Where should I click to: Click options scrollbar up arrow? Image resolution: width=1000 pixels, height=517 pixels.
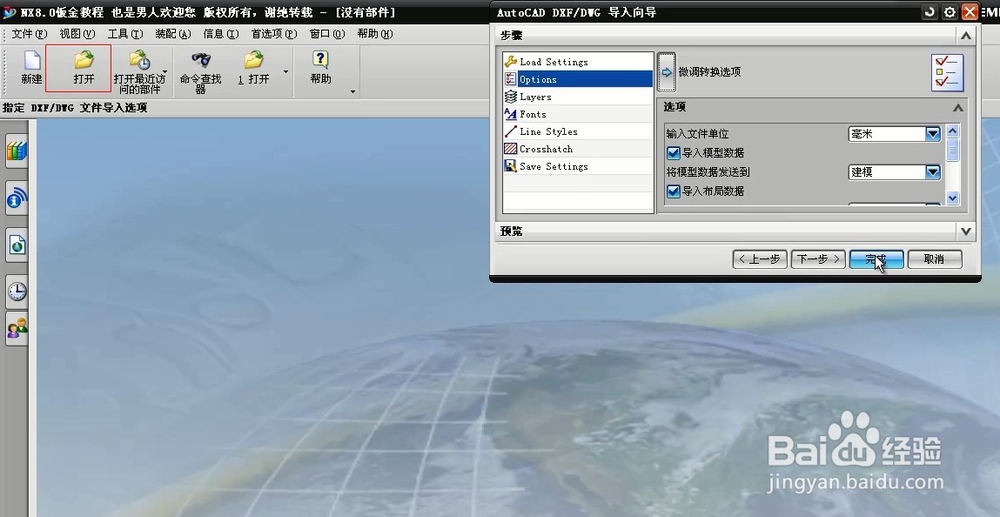953,131
